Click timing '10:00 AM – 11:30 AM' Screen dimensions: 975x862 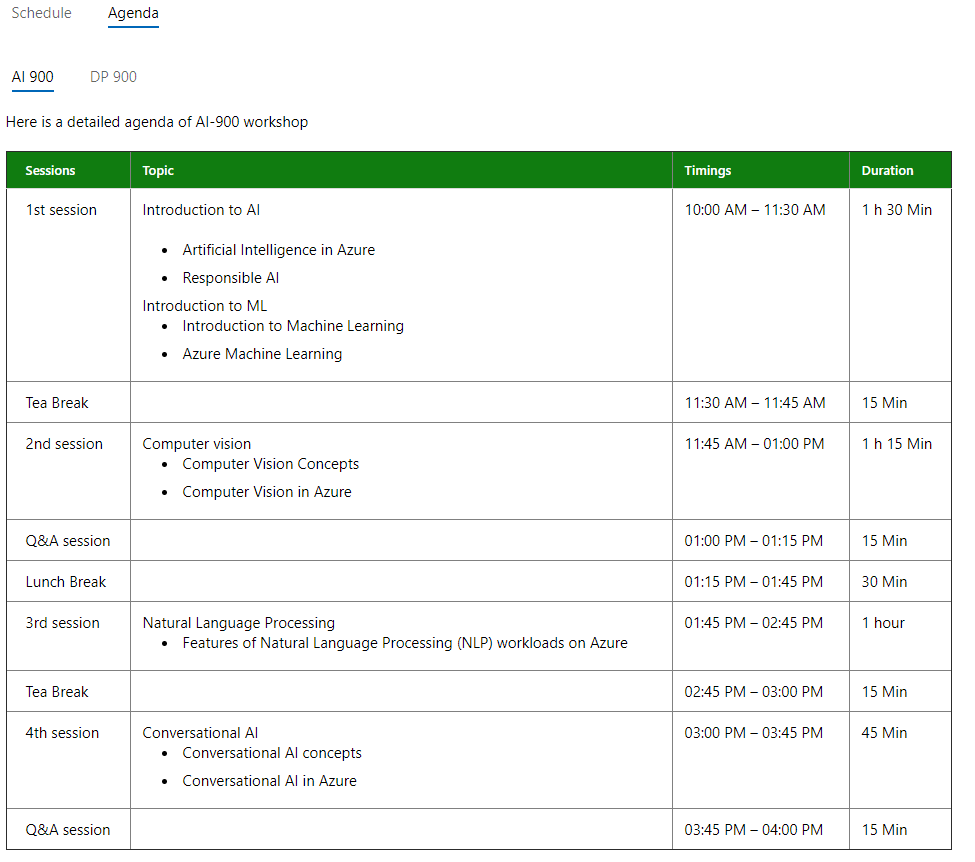click(755, 210)
